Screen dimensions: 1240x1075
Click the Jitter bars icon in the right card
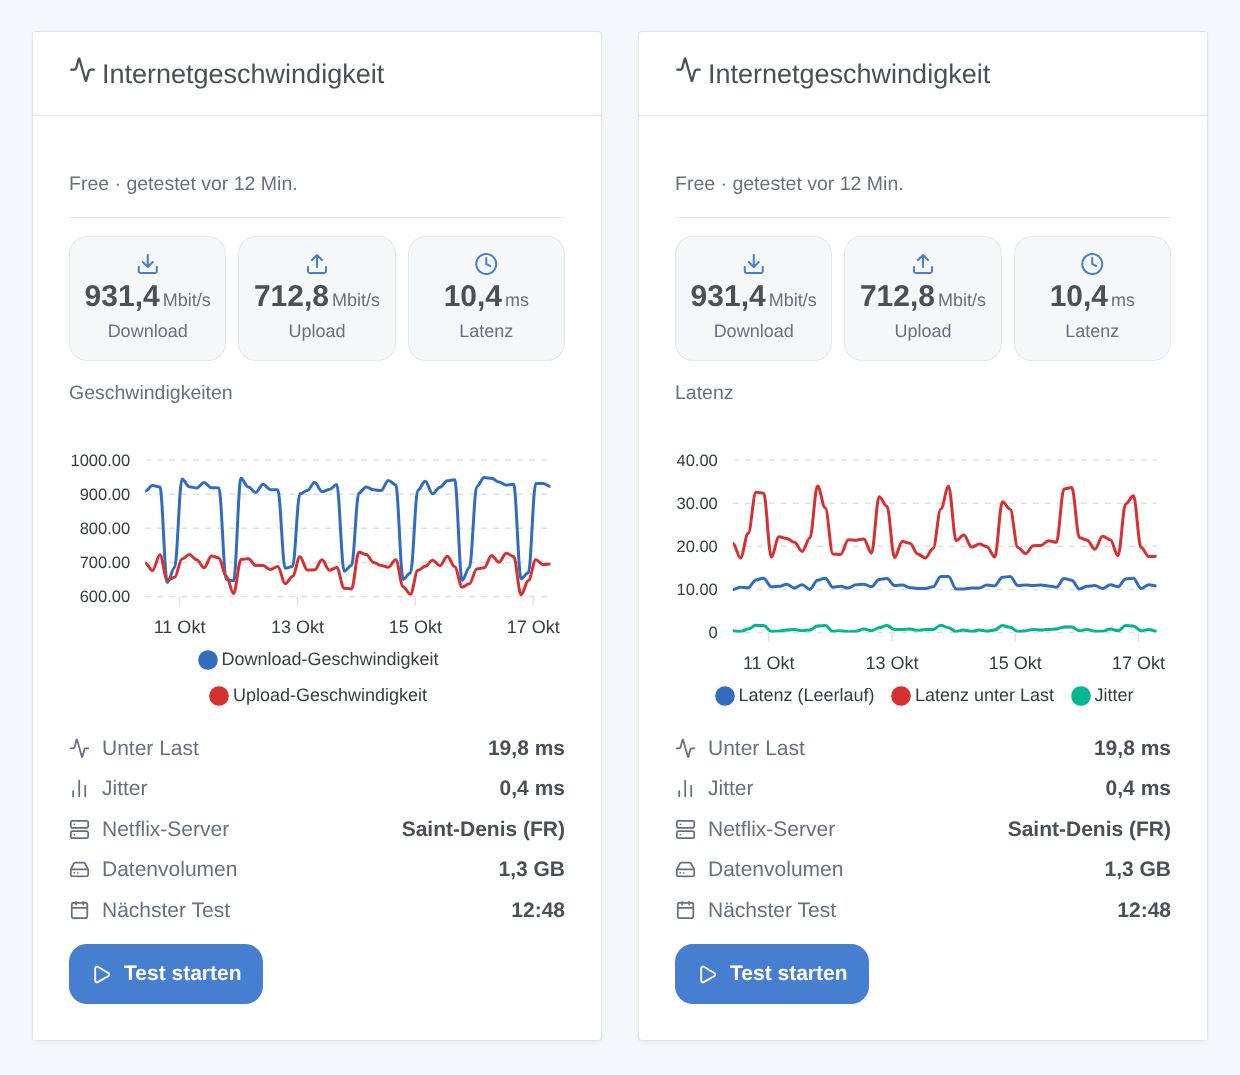(686, 789)
